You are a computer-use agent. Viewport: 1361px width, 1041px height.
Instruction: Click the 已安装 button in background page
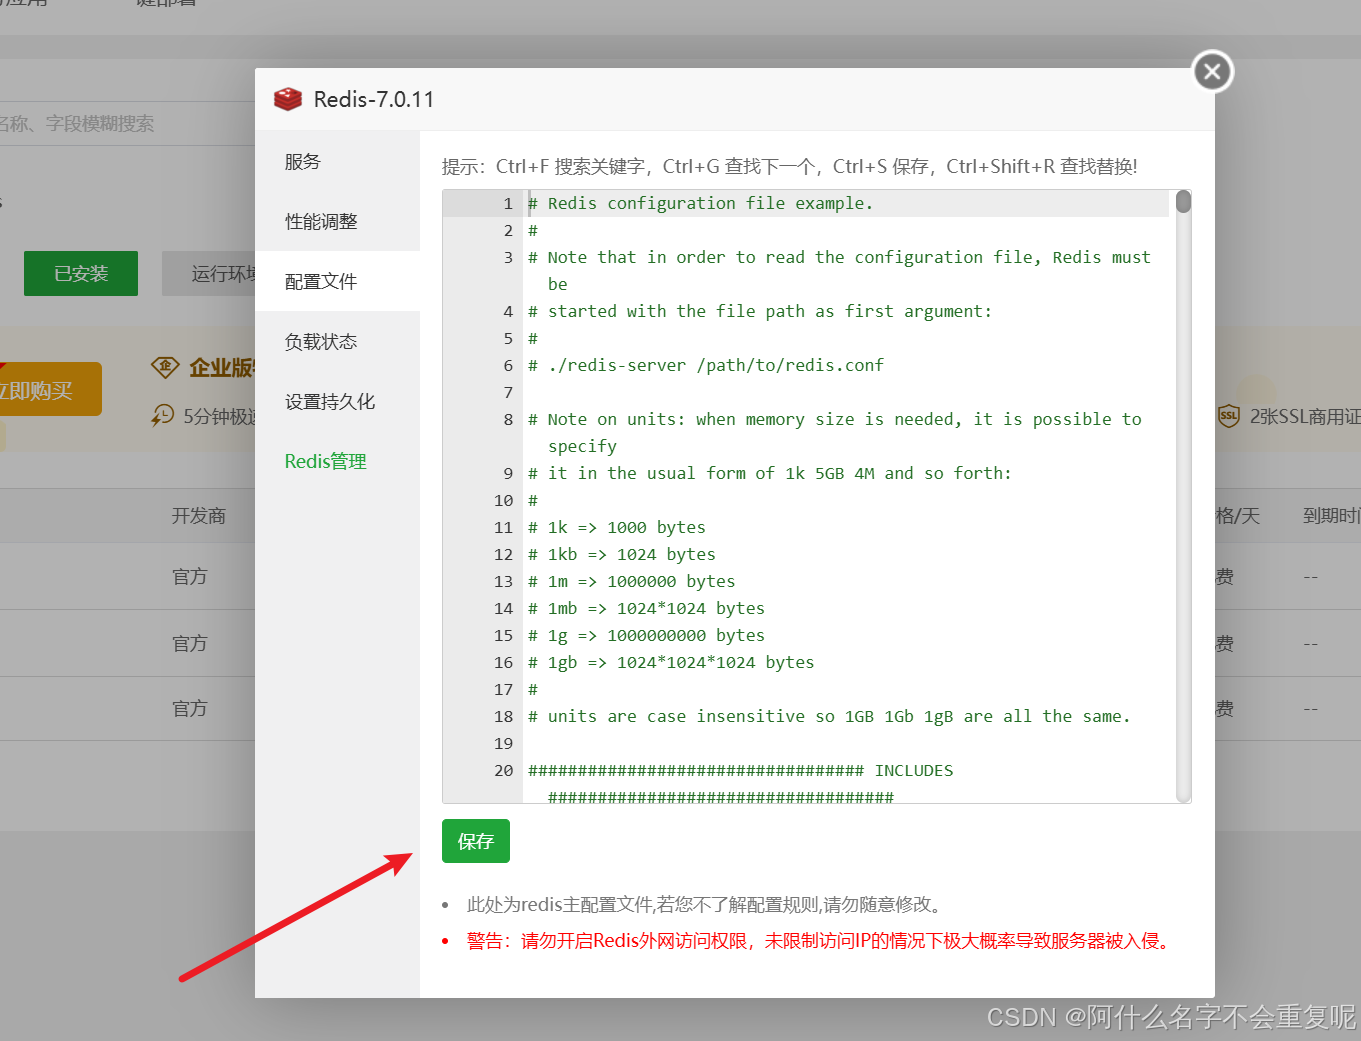(x=81, y=273)
